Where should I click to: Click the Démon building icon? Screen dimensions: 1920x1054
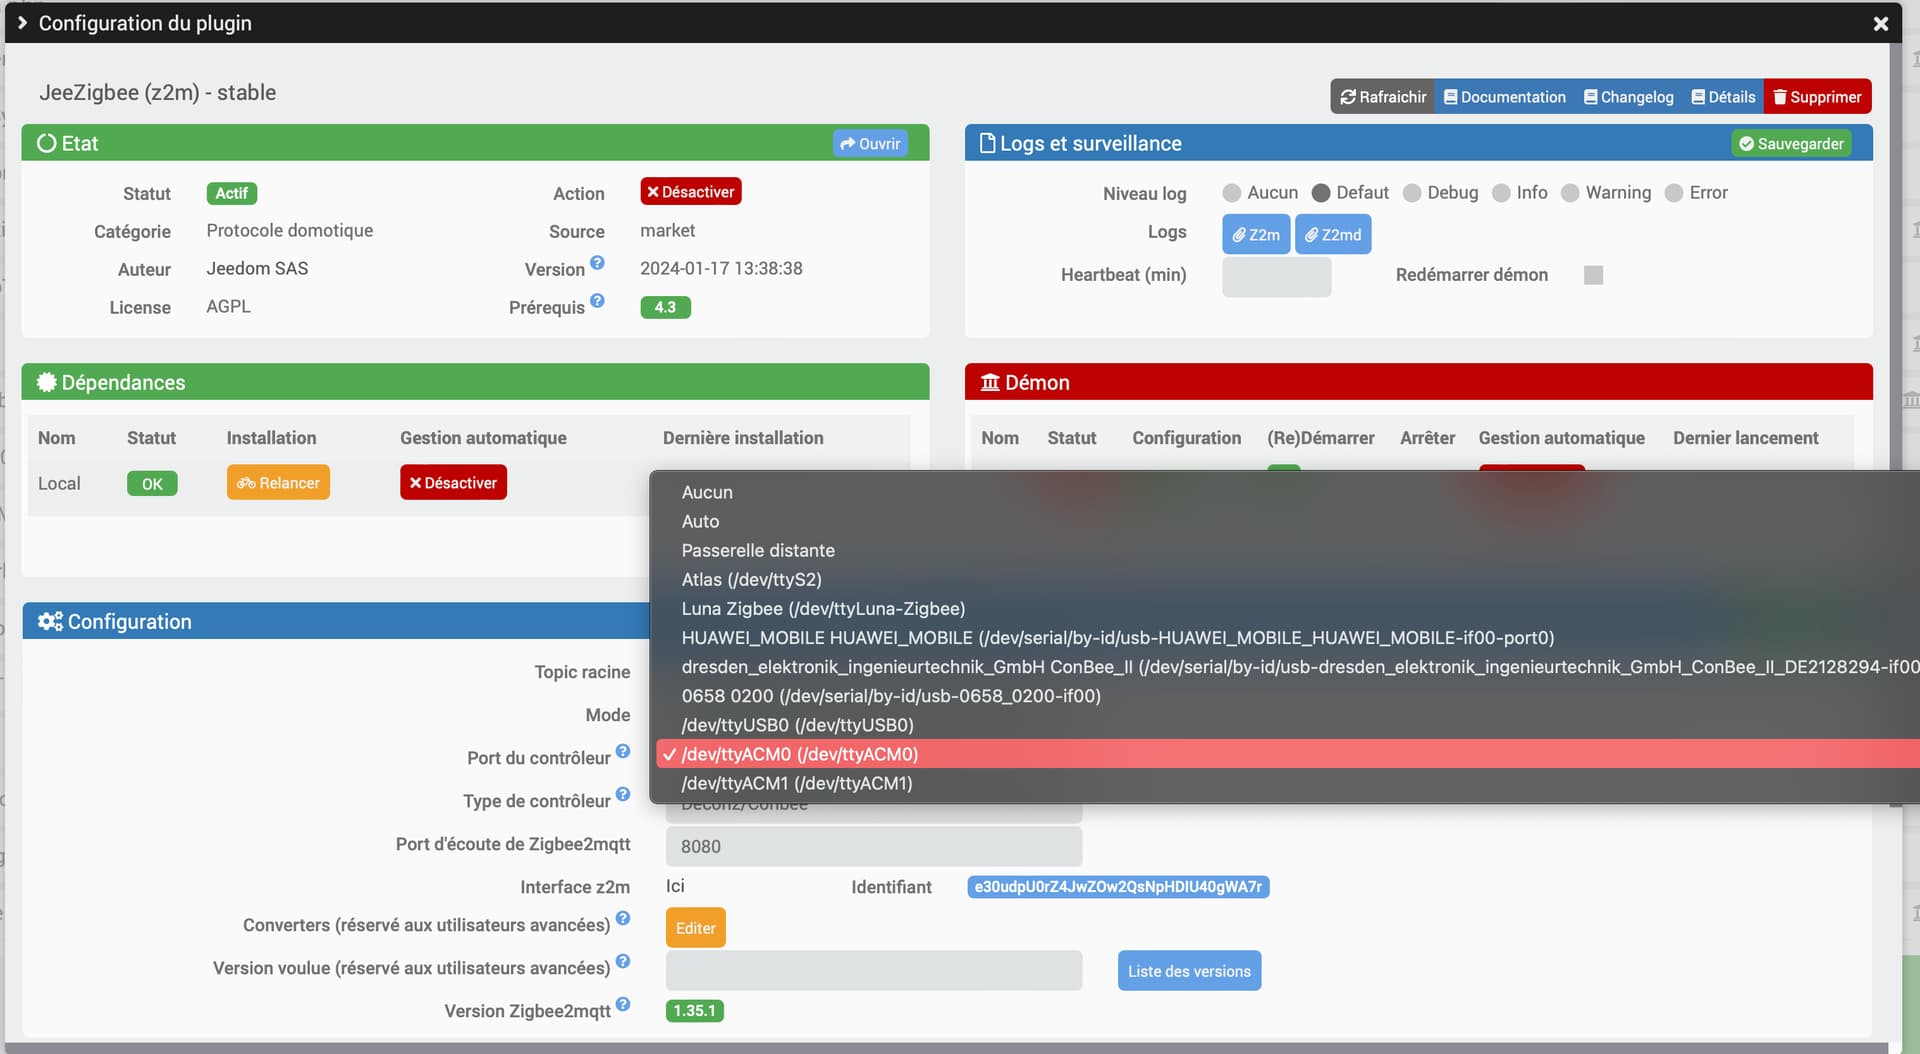click(990, 382)
